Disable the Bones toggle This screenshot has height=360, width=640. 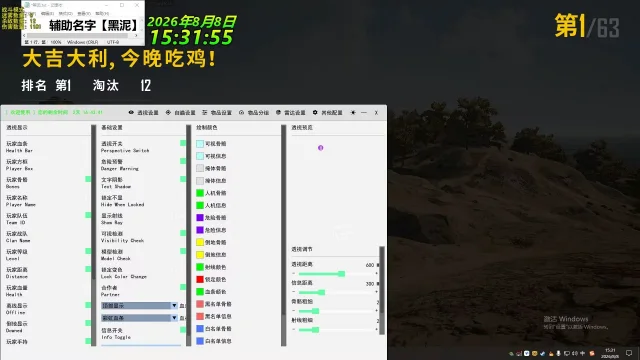[88, 179]
